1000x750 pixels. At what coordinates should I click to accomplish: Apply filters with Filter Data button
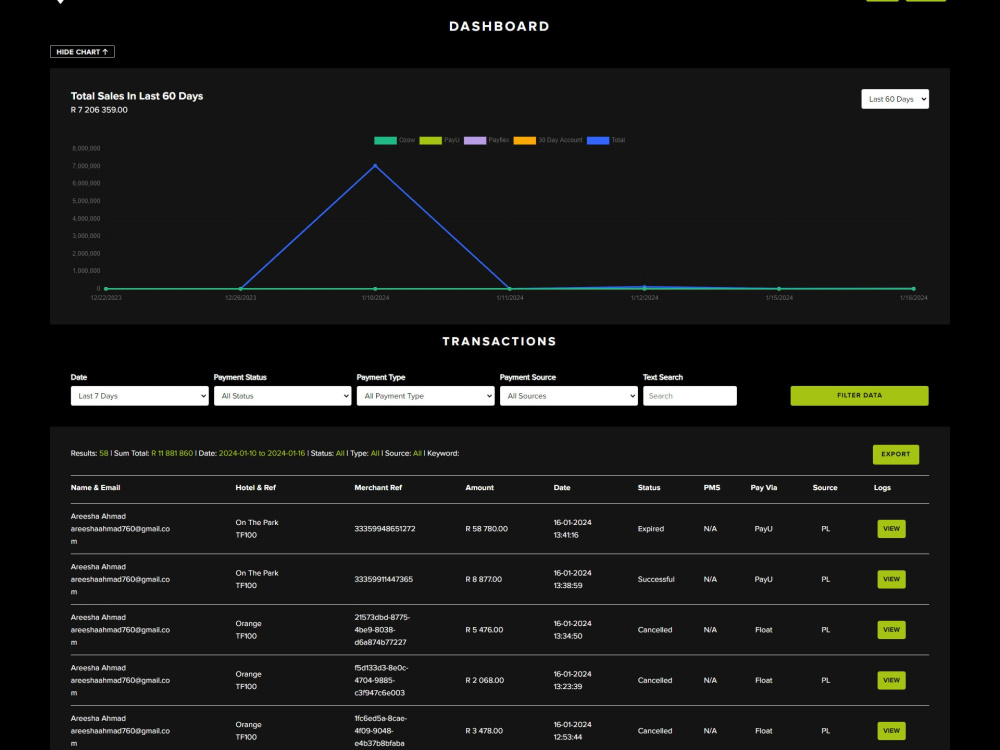pos(859,395)
